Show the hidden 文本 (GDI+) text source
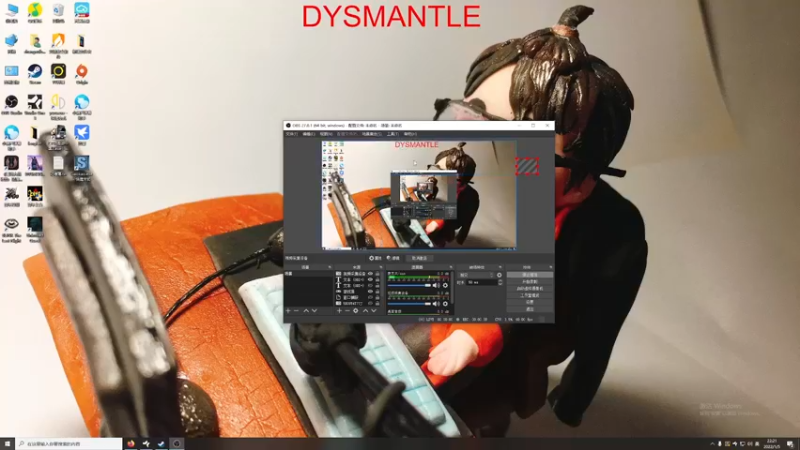This screenshot has height=450, width=800. tap(370, 285)
